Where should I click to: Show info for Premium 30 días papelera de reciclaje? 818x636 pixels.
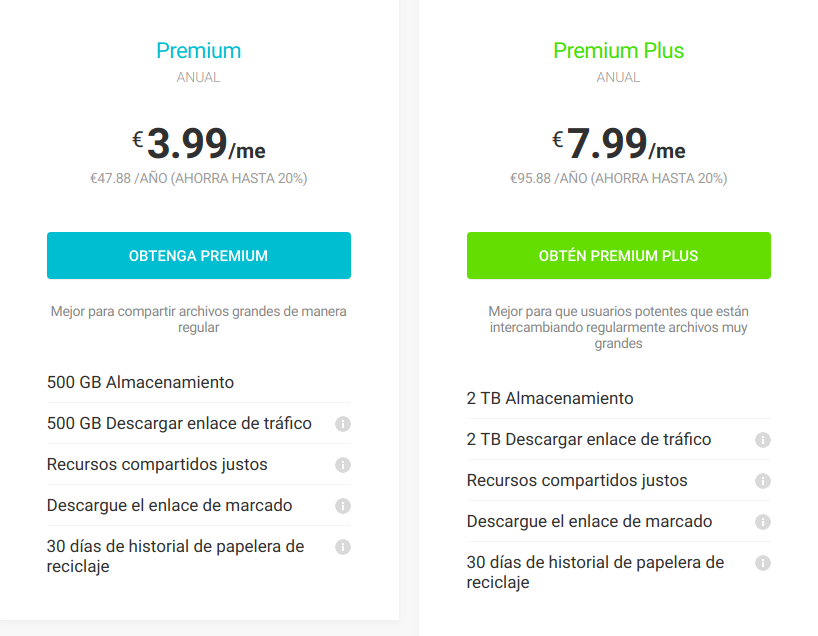(x=343, y=547)
